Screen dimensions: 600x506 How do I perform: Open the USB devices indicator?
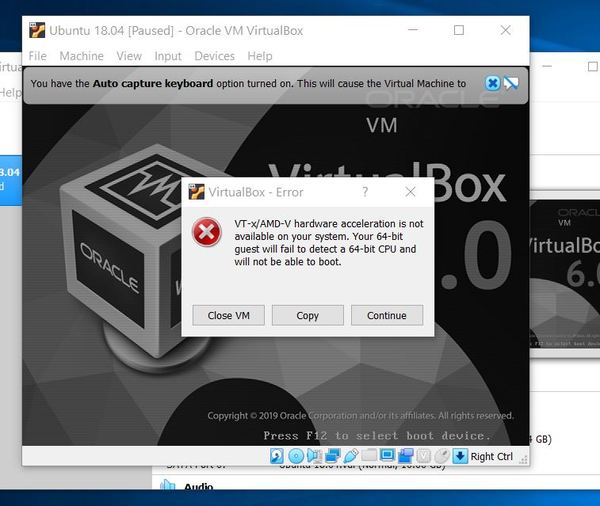[351, 456]
